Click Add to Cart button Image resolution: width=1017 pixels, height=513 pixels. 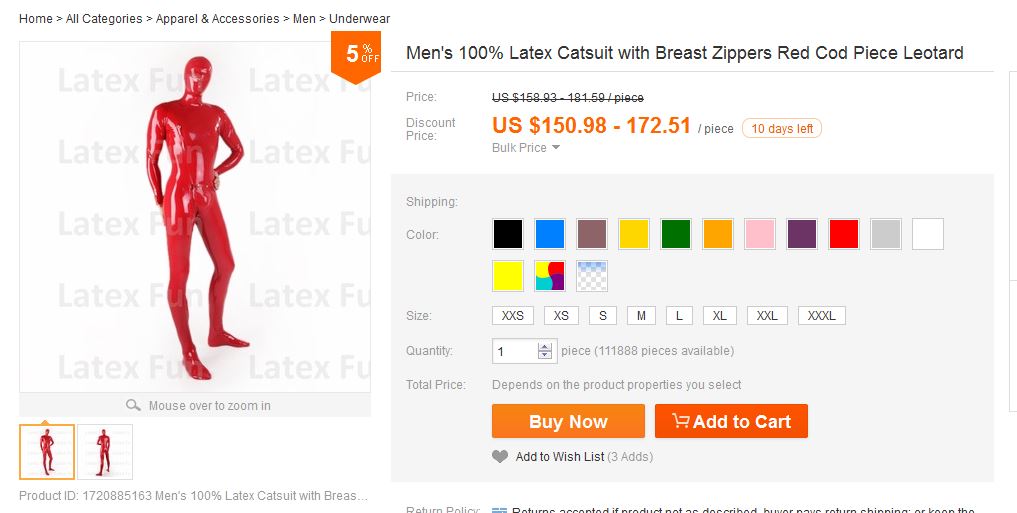tap(731, 421)
